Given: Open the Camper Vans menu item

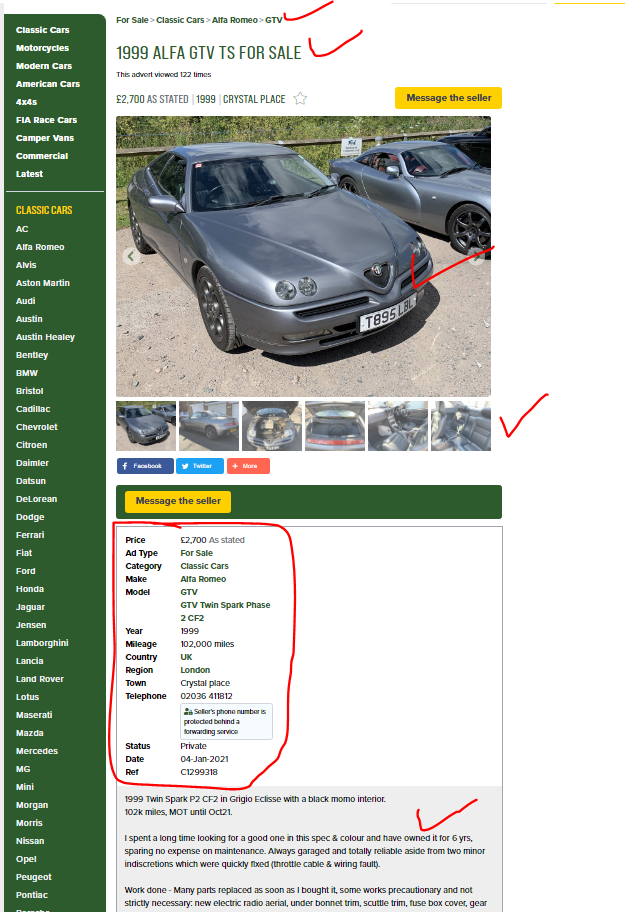Looking at the screenshot, I should coord(45,138).
